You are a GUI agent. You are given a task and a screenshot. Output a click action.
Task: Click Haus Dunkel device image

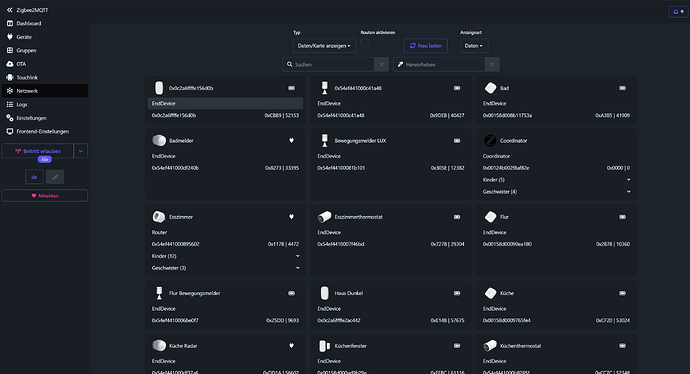pyautogui.click(x=324, y=293)
